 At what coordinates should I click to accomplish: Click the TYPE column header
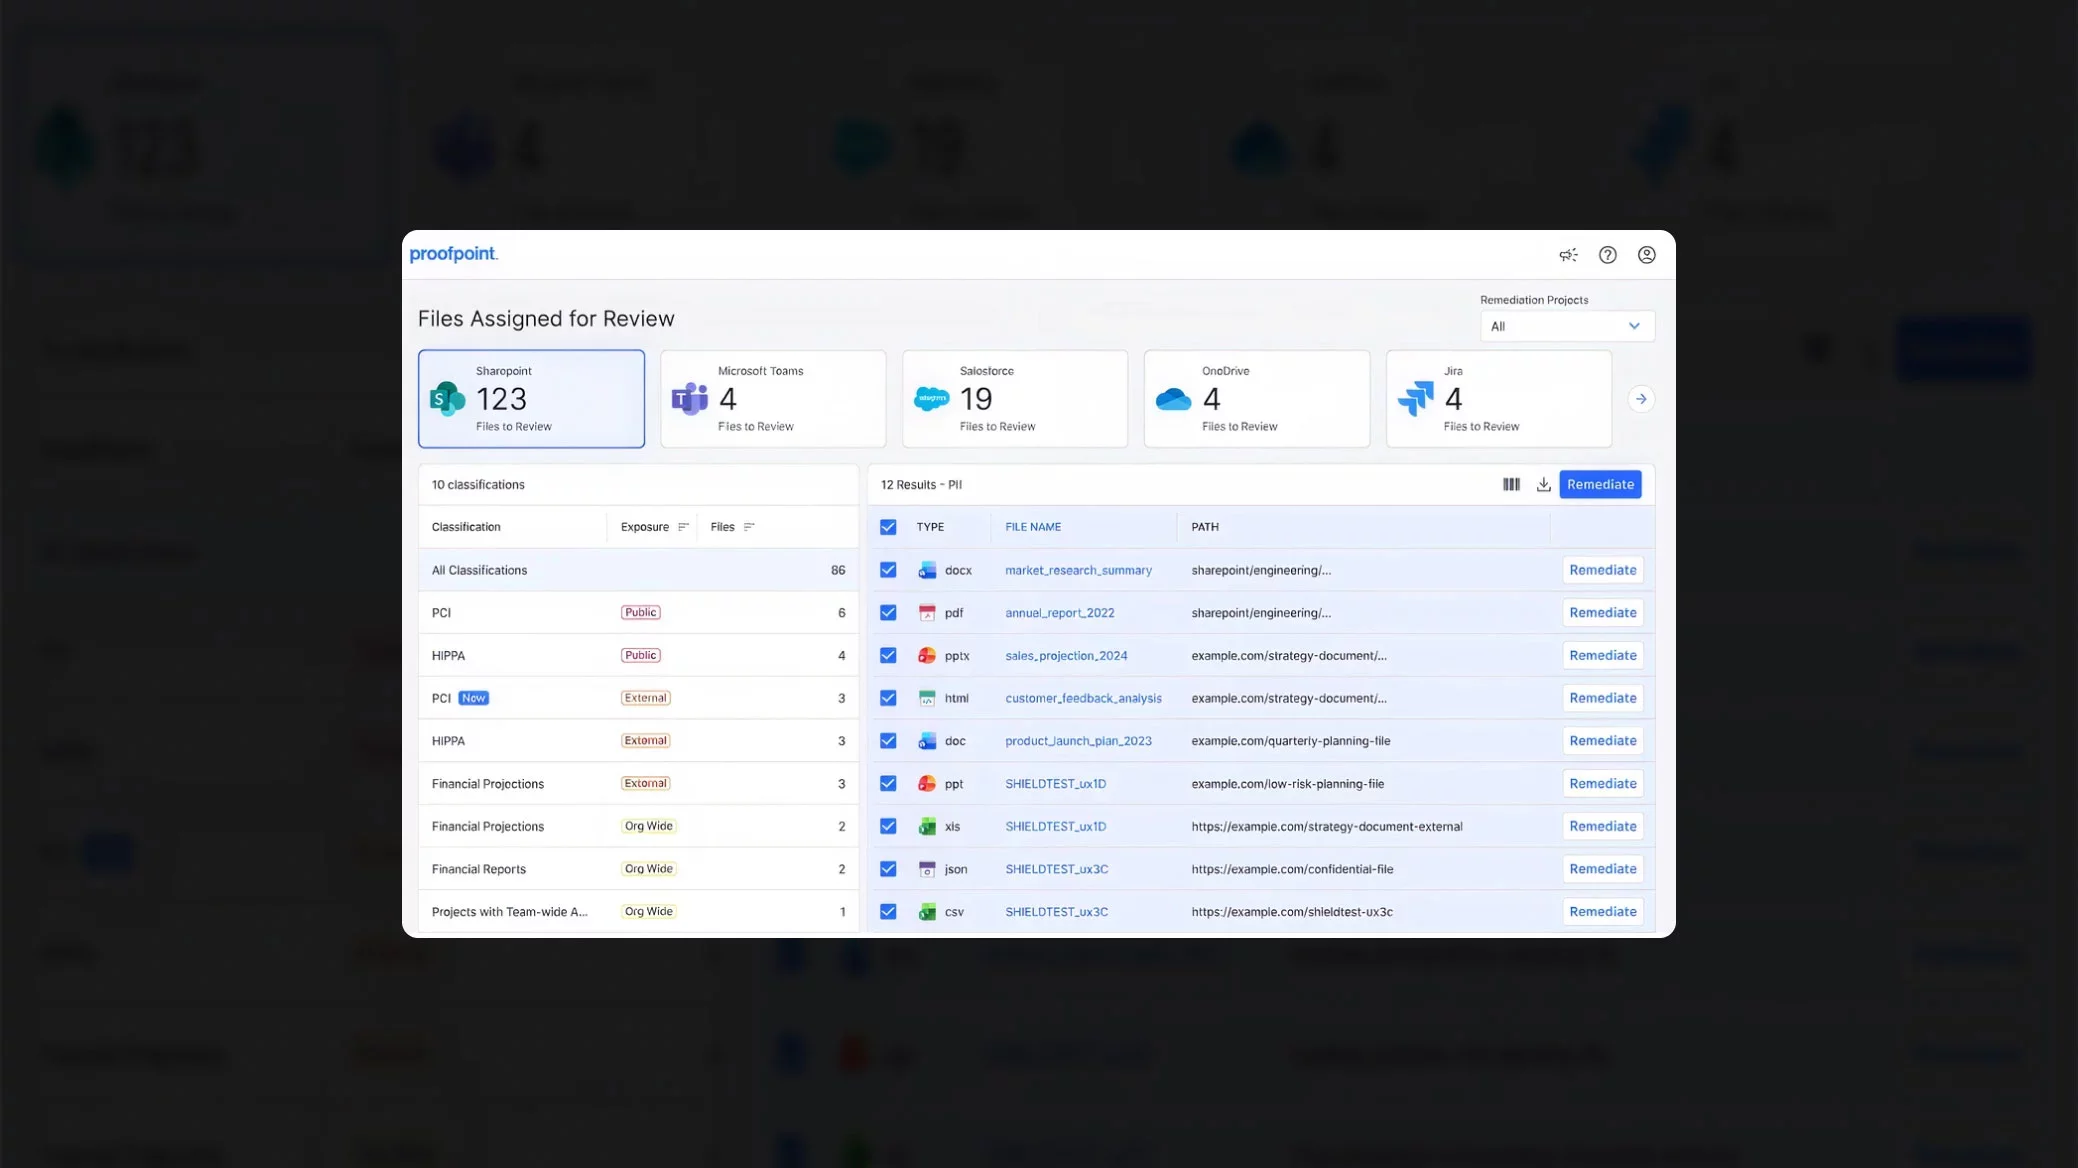(x=930, y=527)
